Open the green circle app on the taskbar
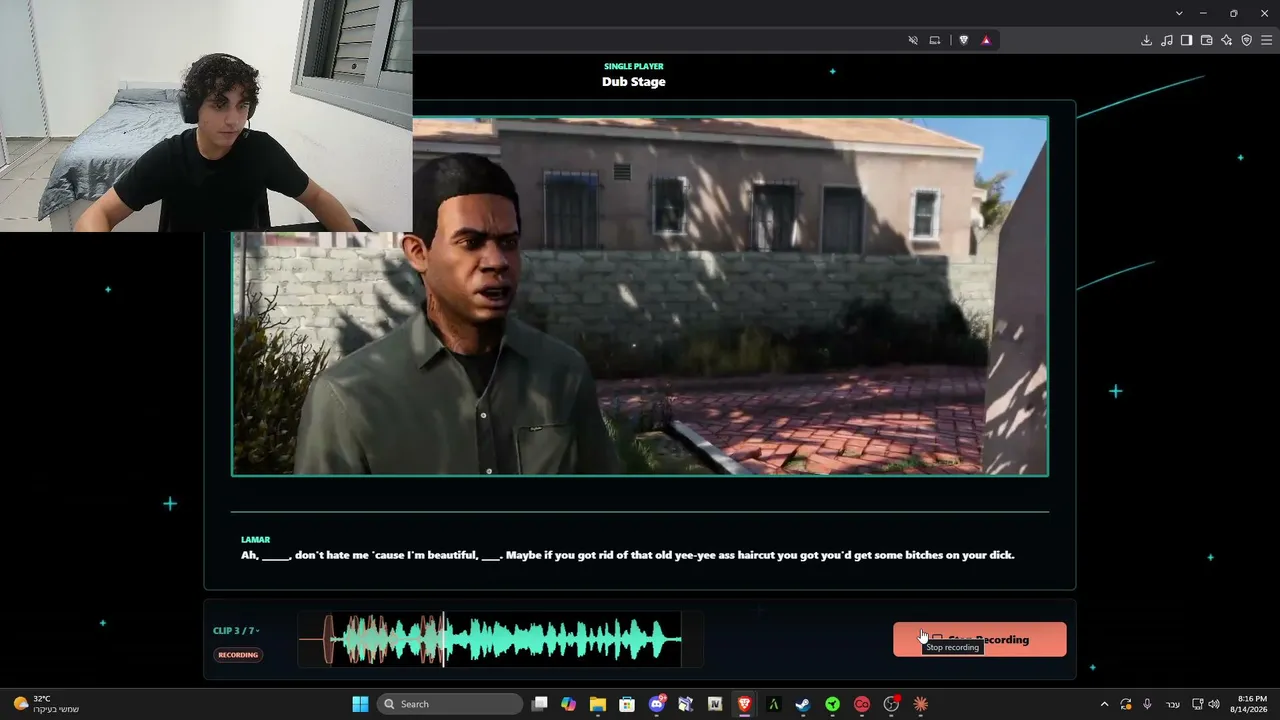The height and width of the screenshot is (720, 1280). pyautogui.click(x=832, y=704)
